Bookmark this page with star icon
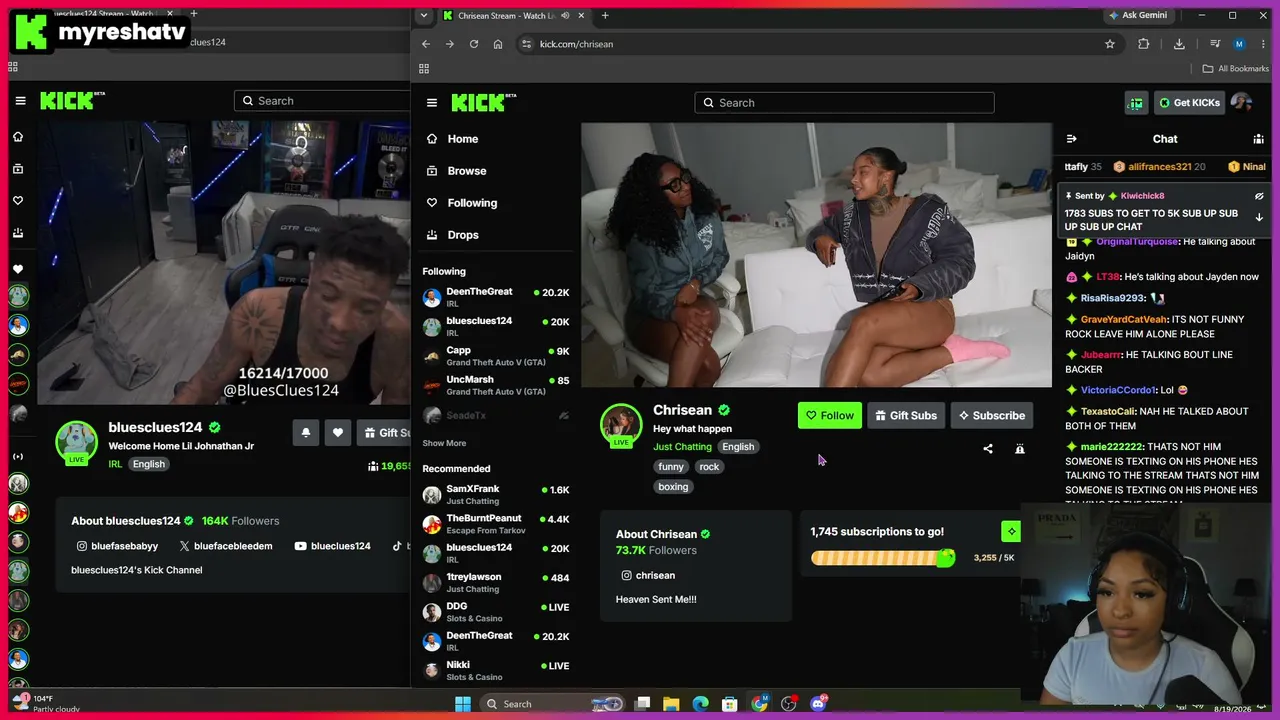The width and height of the screenshot is (1280, 720). click(x=1109, y=44)
